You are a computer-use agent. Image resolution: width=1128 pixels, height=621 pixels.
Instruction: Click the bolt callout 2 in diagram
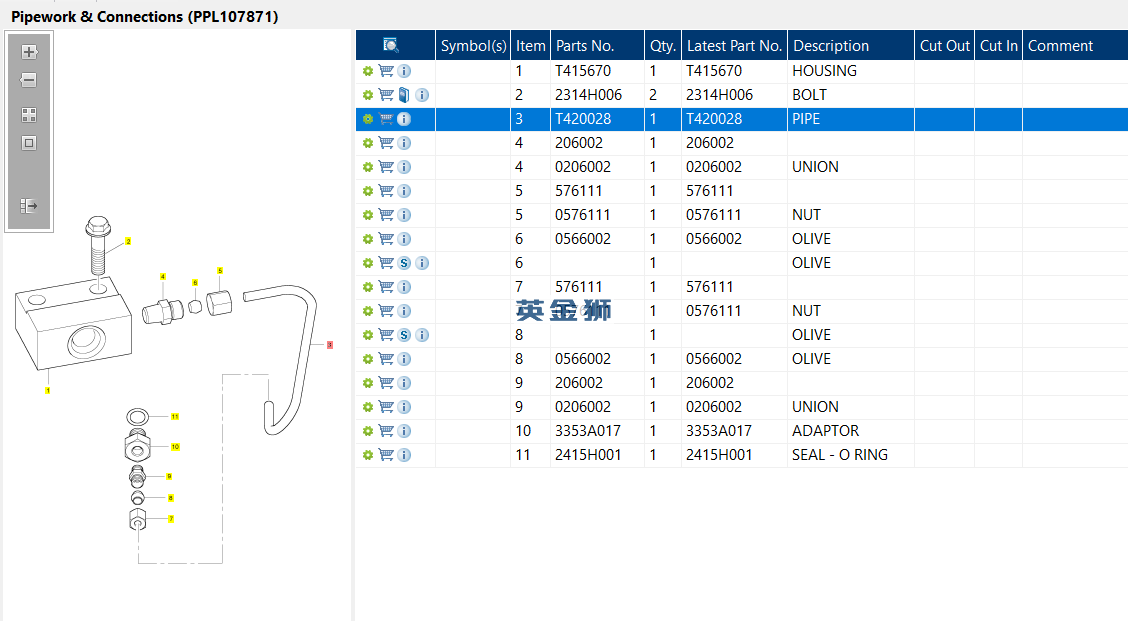click(x=128, y=242)
